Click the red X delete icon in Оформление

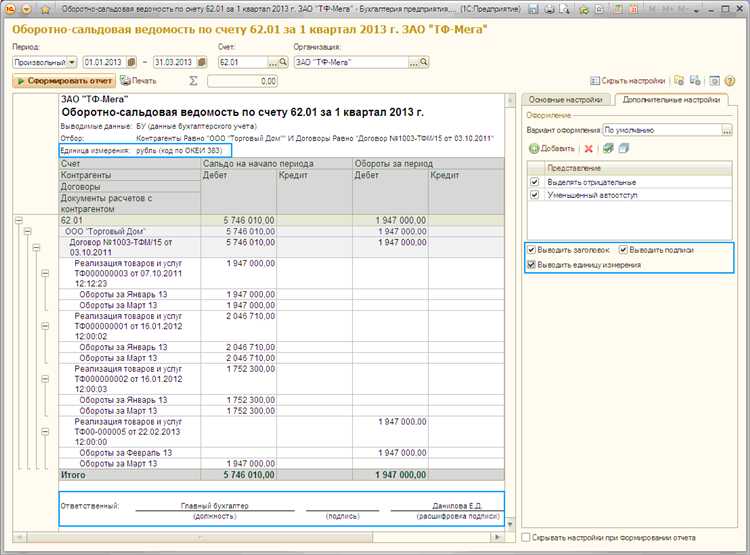[x=588, y=148]
